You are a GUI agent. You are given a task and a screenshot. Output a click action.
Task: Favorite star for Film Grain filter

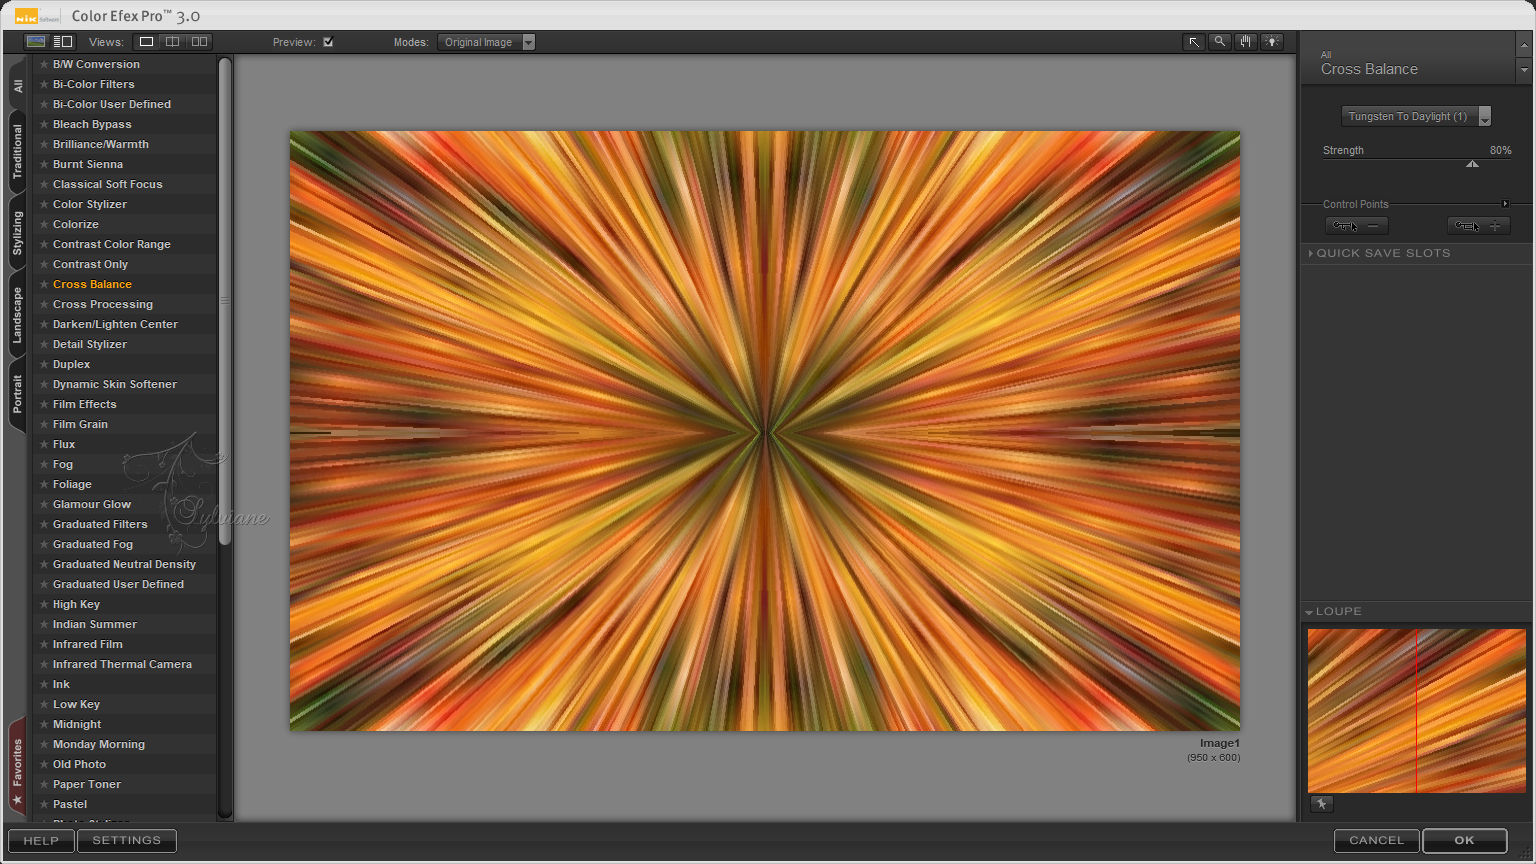(44, 424)
